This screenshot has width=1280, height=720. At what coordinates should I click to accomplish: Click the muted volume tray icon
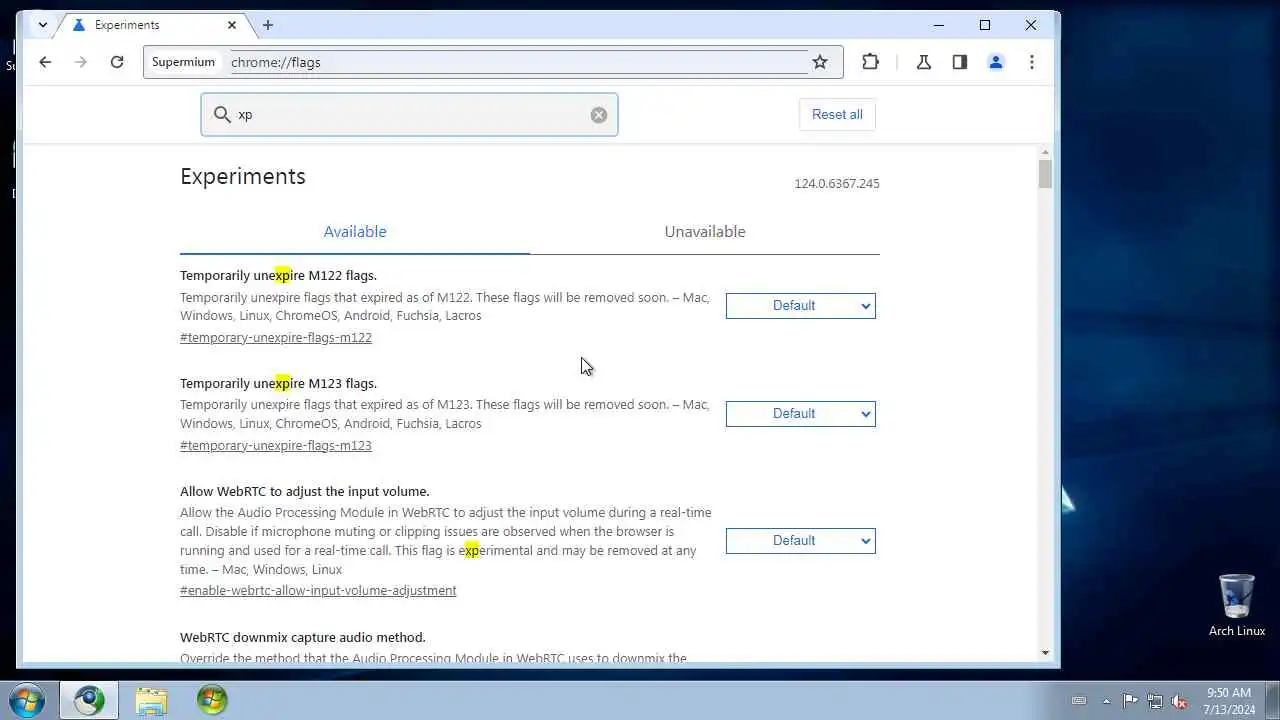(x=1180, y=701)
